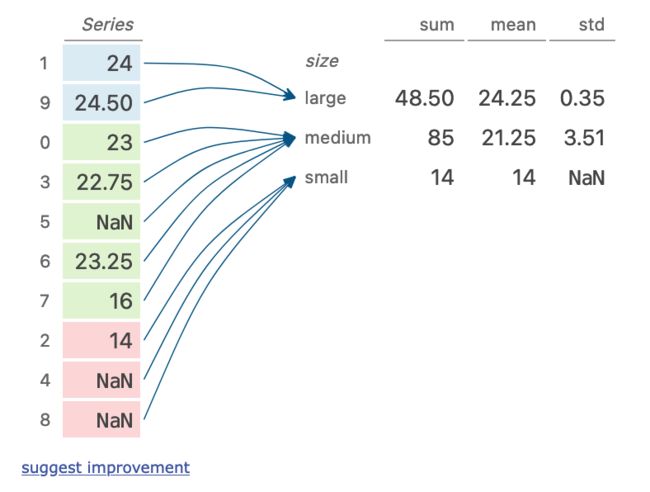Click the blue cell with value 24
The image size is (650, 492).
(x=102, y=63)
